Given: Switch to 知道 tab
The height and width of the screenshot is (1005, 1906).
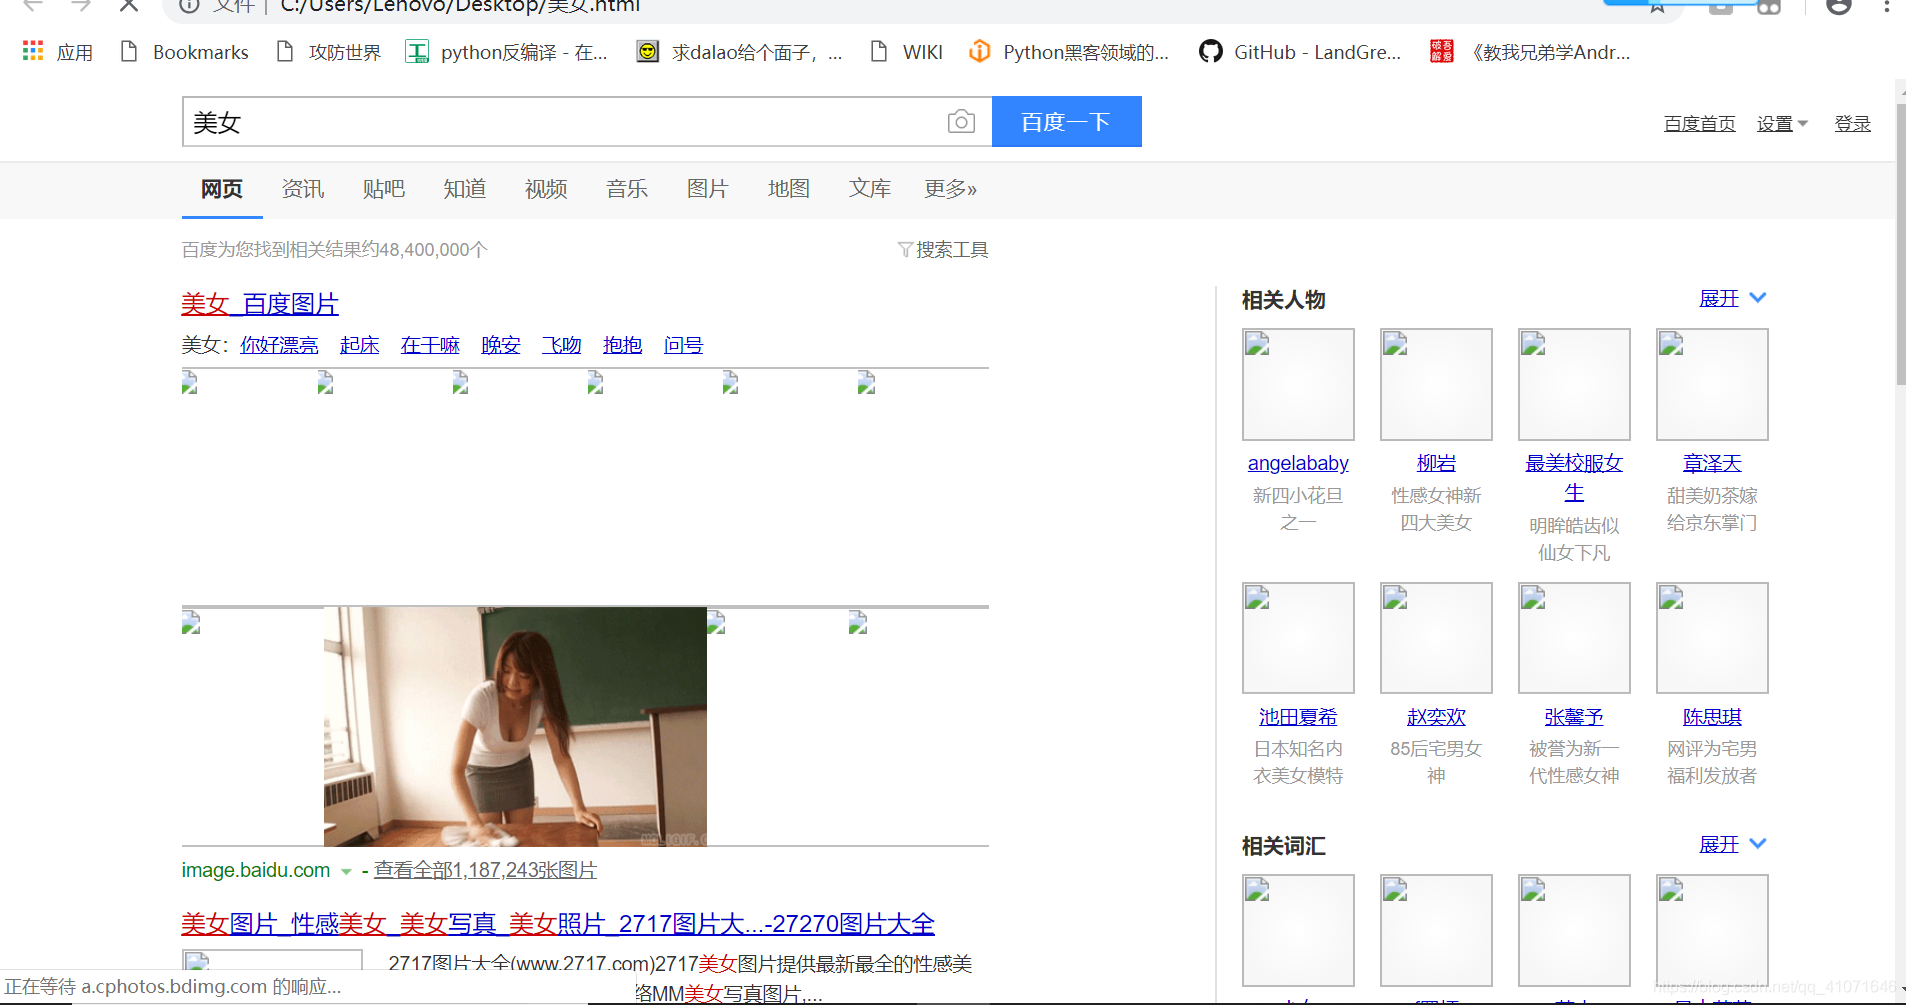Looking at the screenshot, I should click(465, 189).
